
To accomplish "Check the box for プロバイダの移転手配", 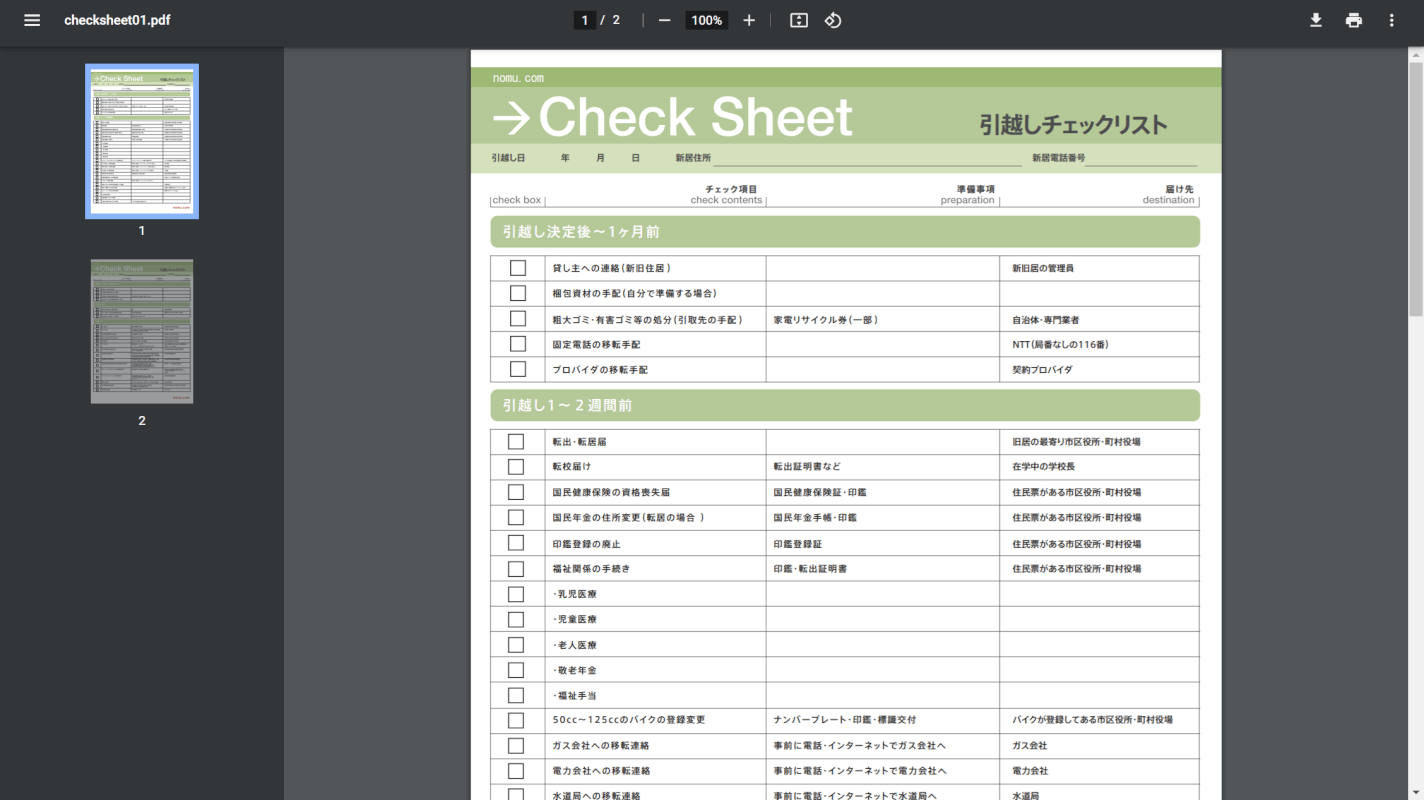I will [517, 369].
